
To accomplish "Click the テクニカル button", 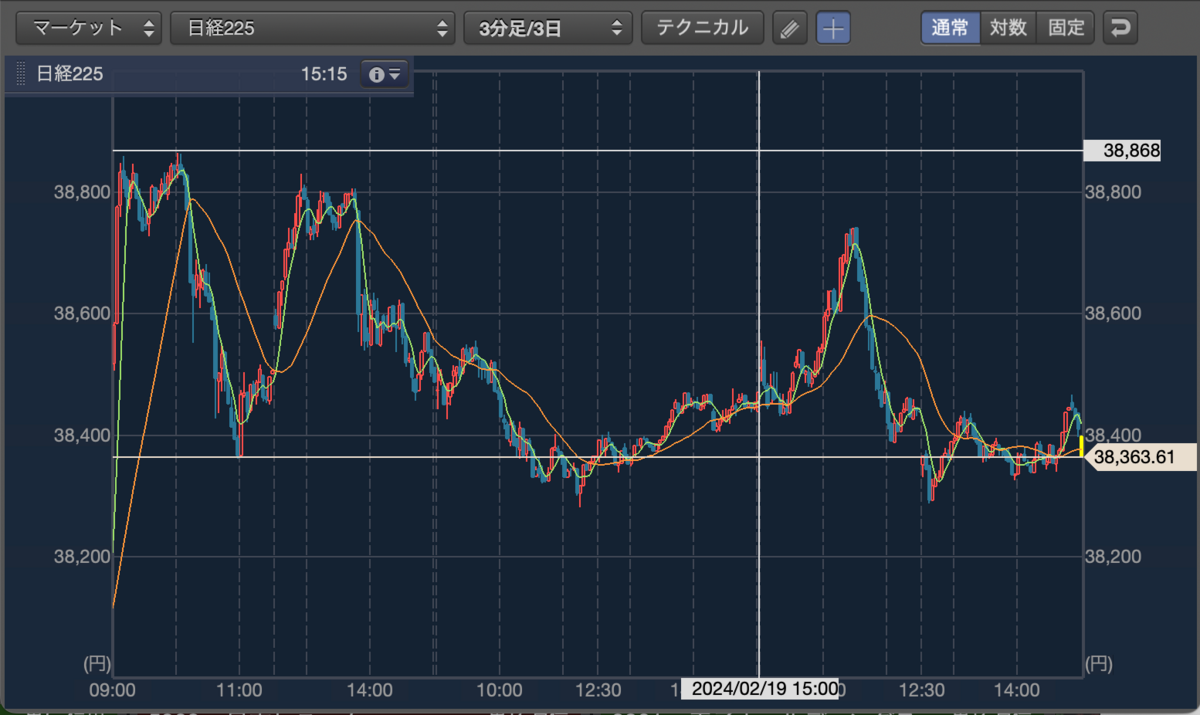I will 702,28.
